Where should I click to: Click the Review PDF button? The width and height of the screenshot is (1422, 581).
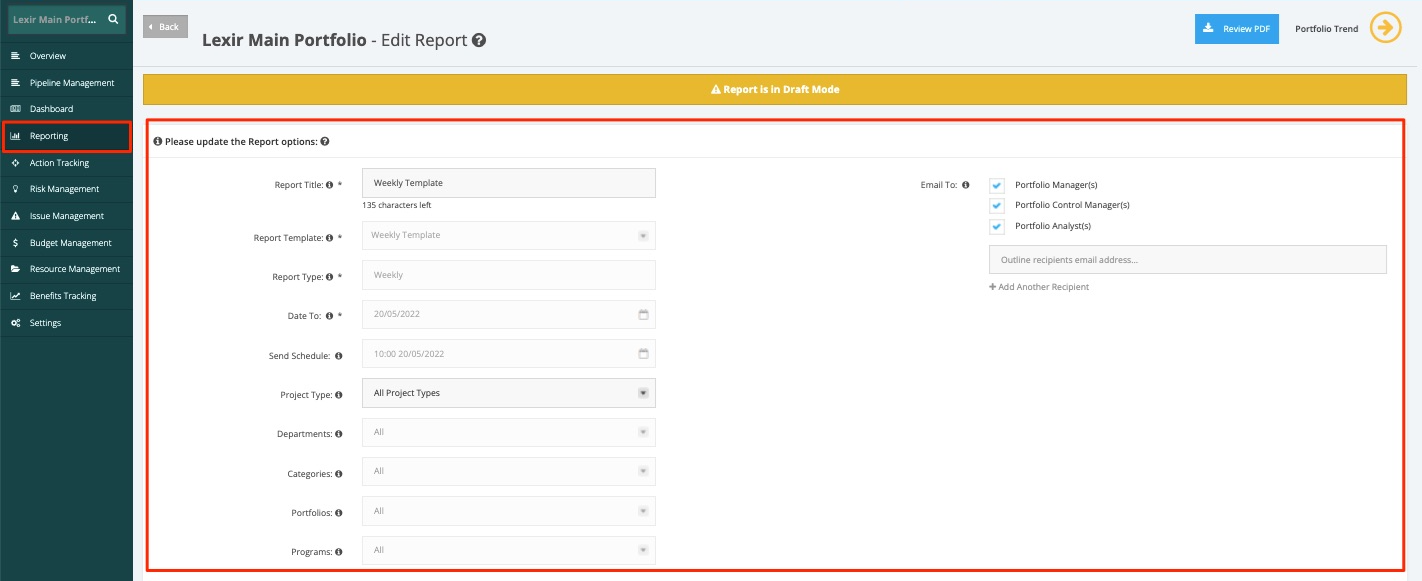[x=1236, y=29]
